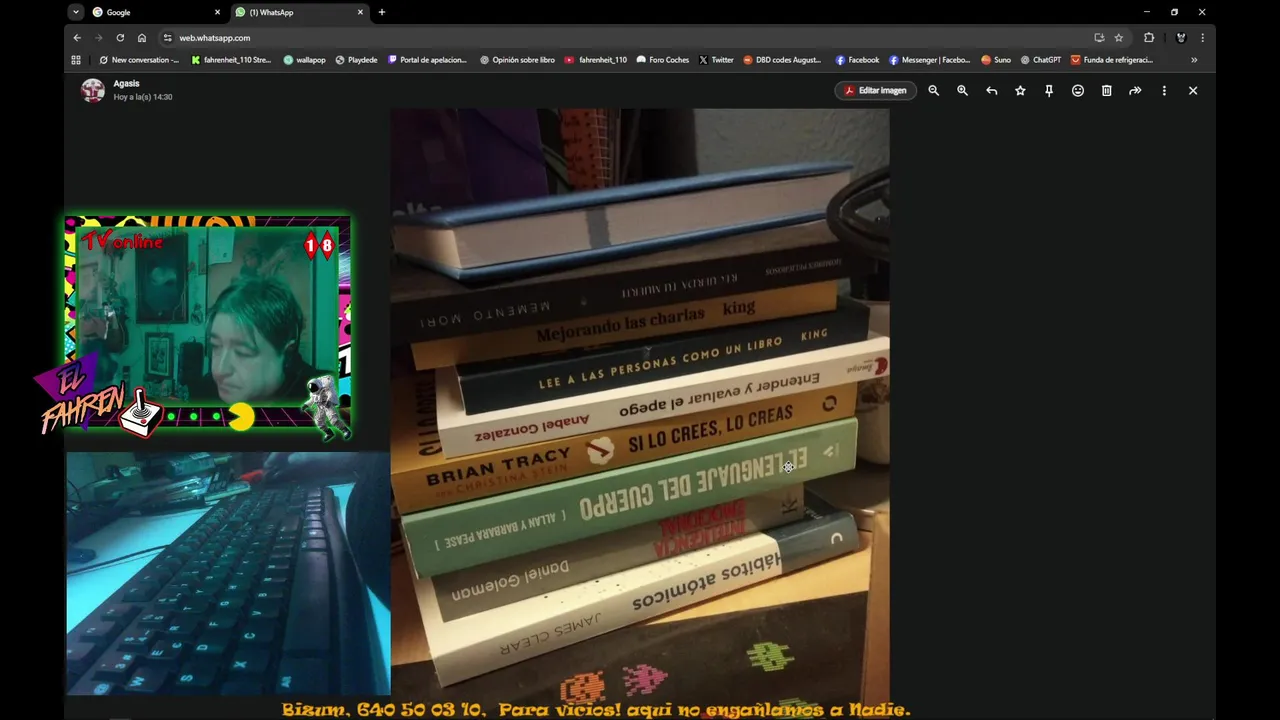Viewport: 1280px width, 720px height.
Task: Close the WhatsApp image viewer
Action: (x=1193, y=90)
